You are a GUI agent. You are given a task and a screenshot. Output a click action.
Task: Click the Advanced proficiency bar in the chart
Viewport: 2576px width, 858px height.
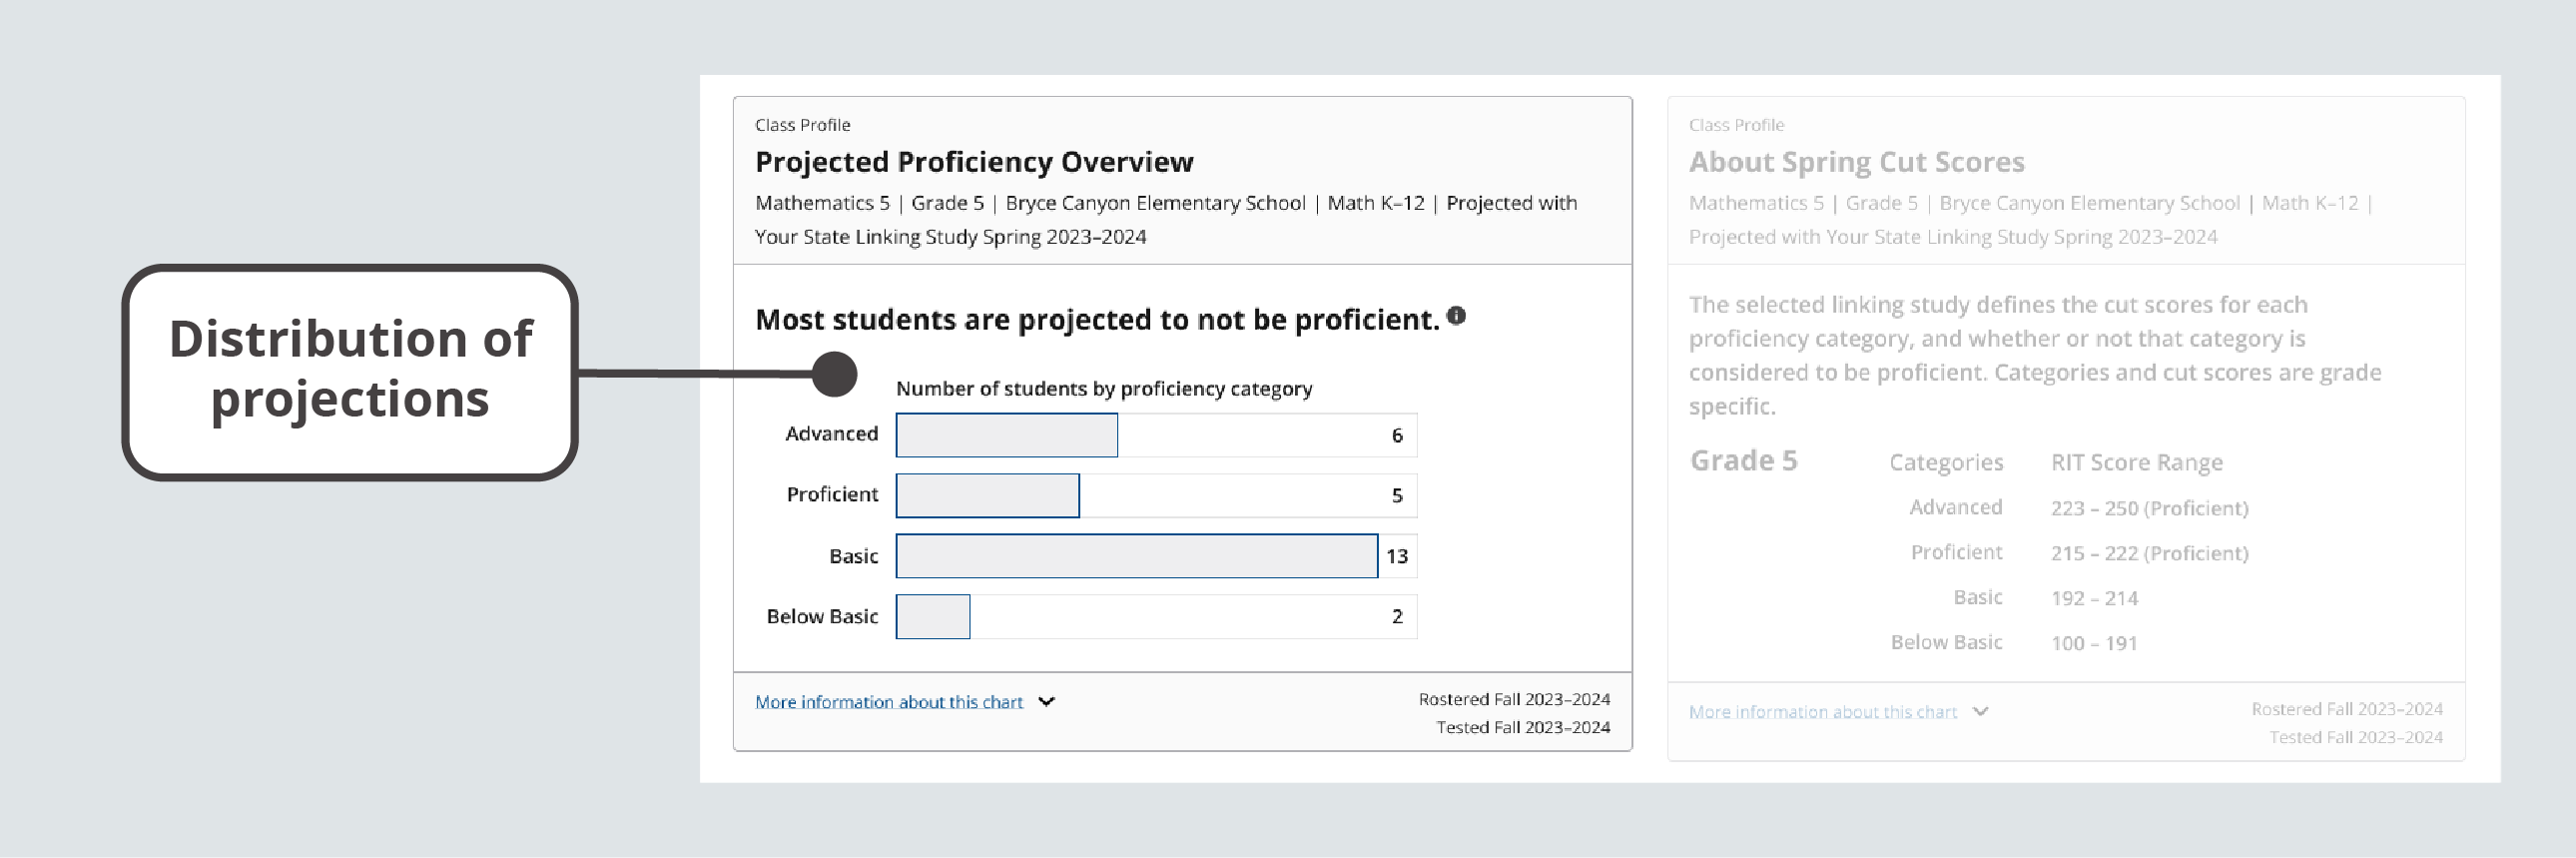click(x=1005, y=435)
